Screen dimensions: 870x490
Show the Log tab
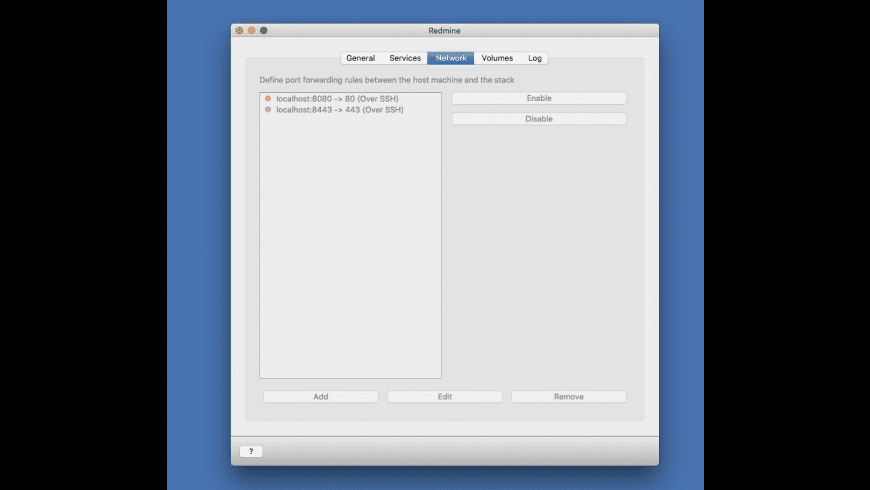click(x=535, y=58)
